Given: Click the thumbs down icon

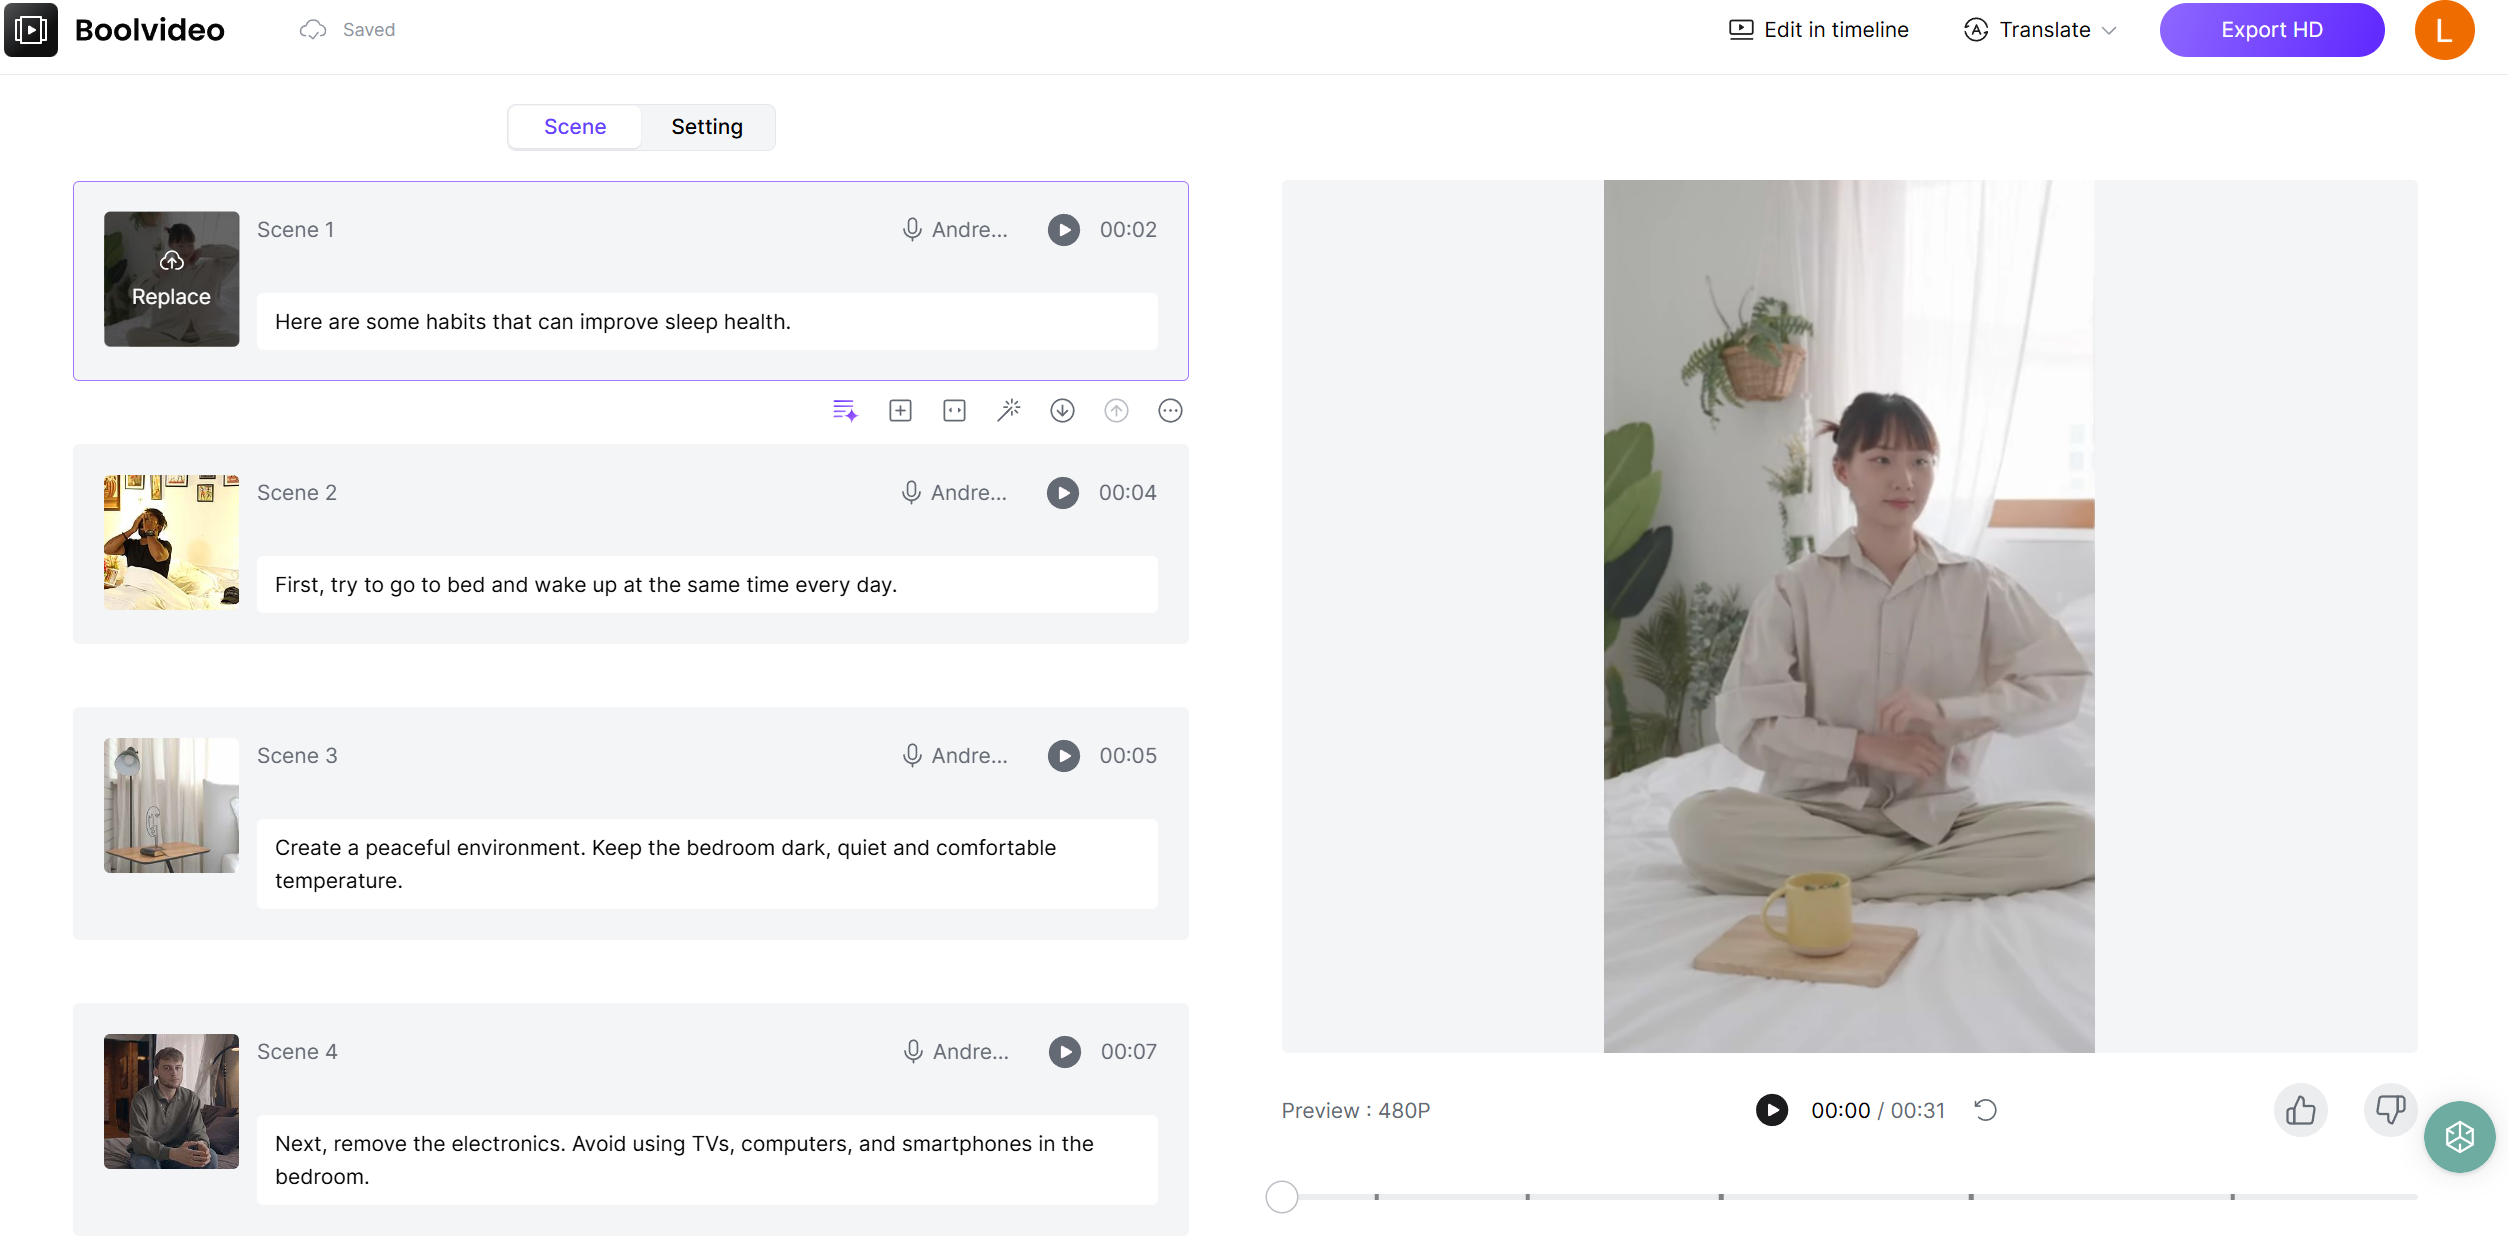Looking at the screenshot, I should (2390, 1110).
